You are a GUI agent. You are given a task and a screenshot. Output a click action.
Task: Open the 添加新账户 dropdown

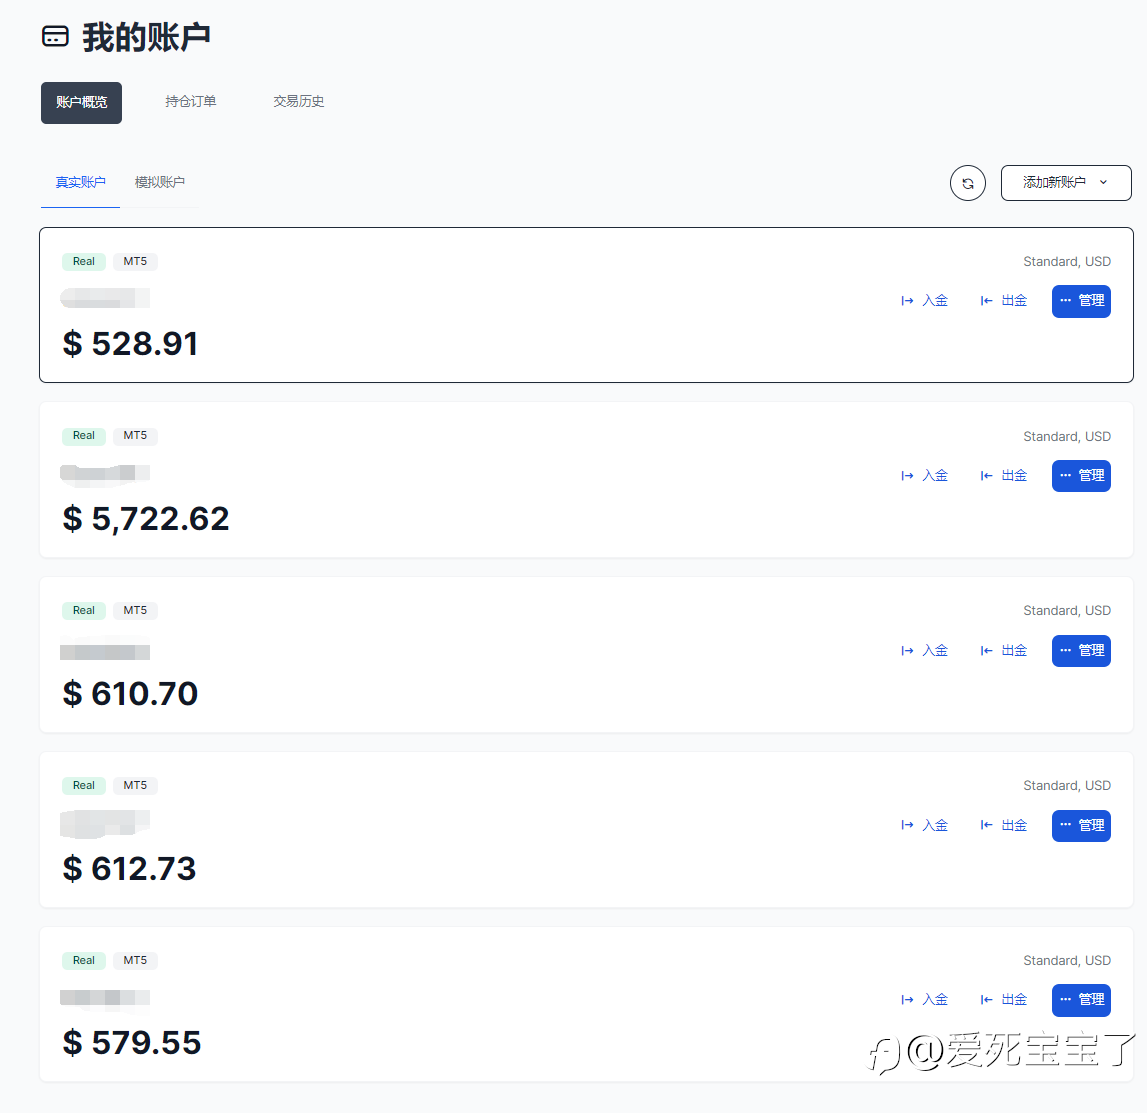pyautogui.click(x=1066, y=183)
